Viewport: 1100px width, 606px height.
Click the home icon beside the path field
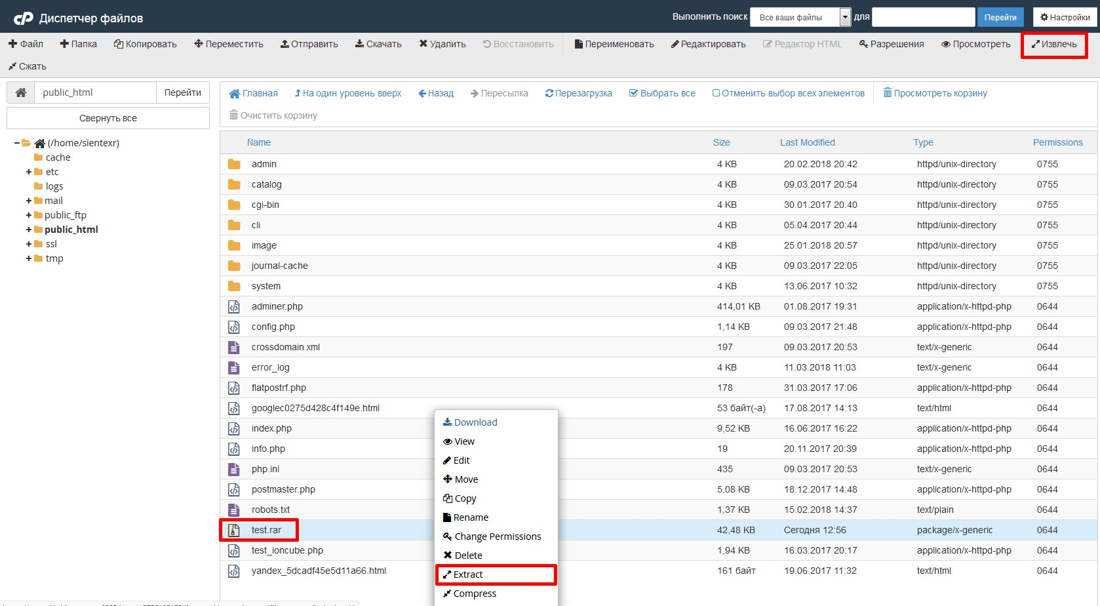[20, 93]
